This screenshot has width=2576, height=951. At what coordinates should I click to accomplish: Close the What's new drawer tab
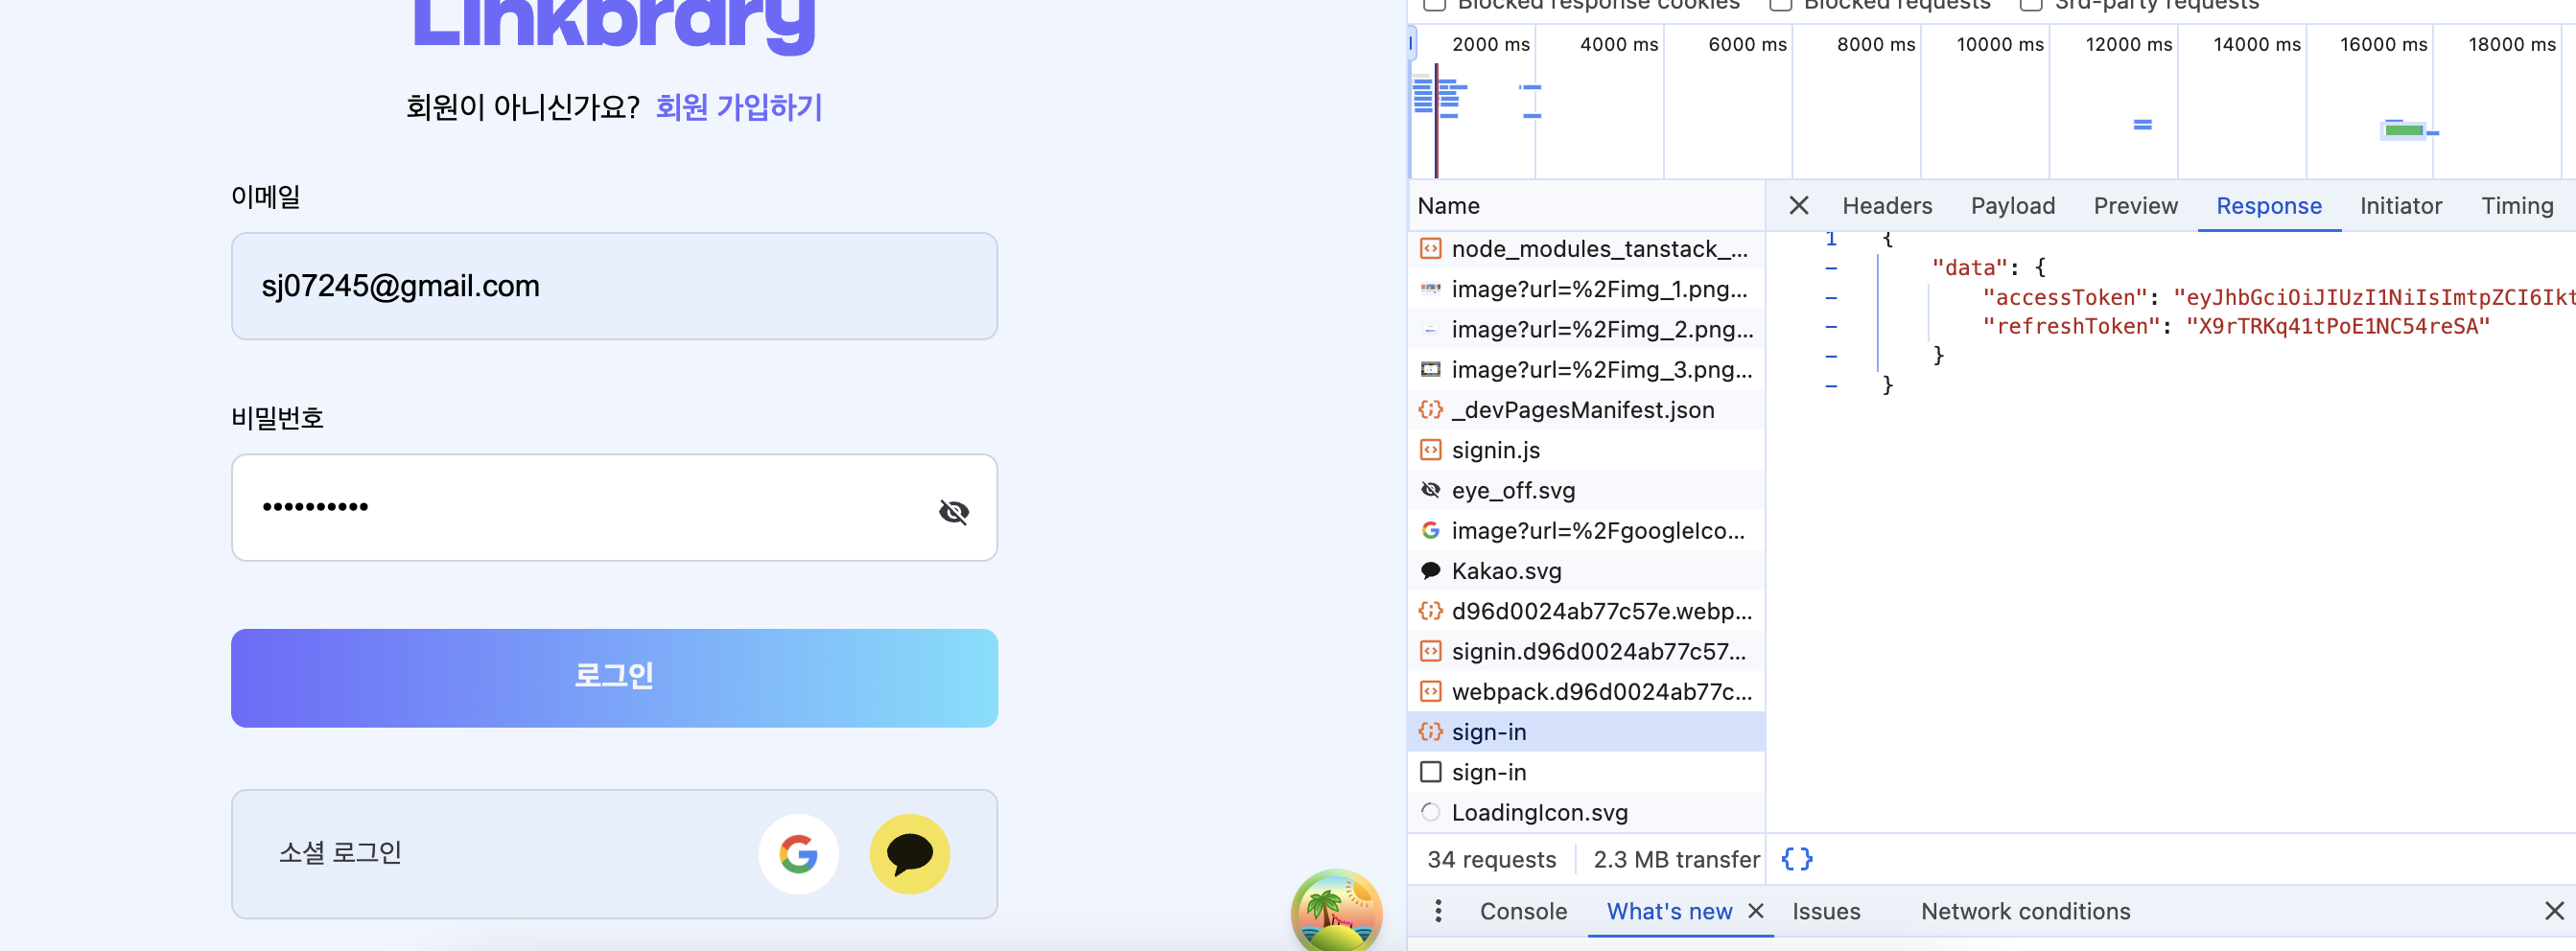pos(1755,911)
